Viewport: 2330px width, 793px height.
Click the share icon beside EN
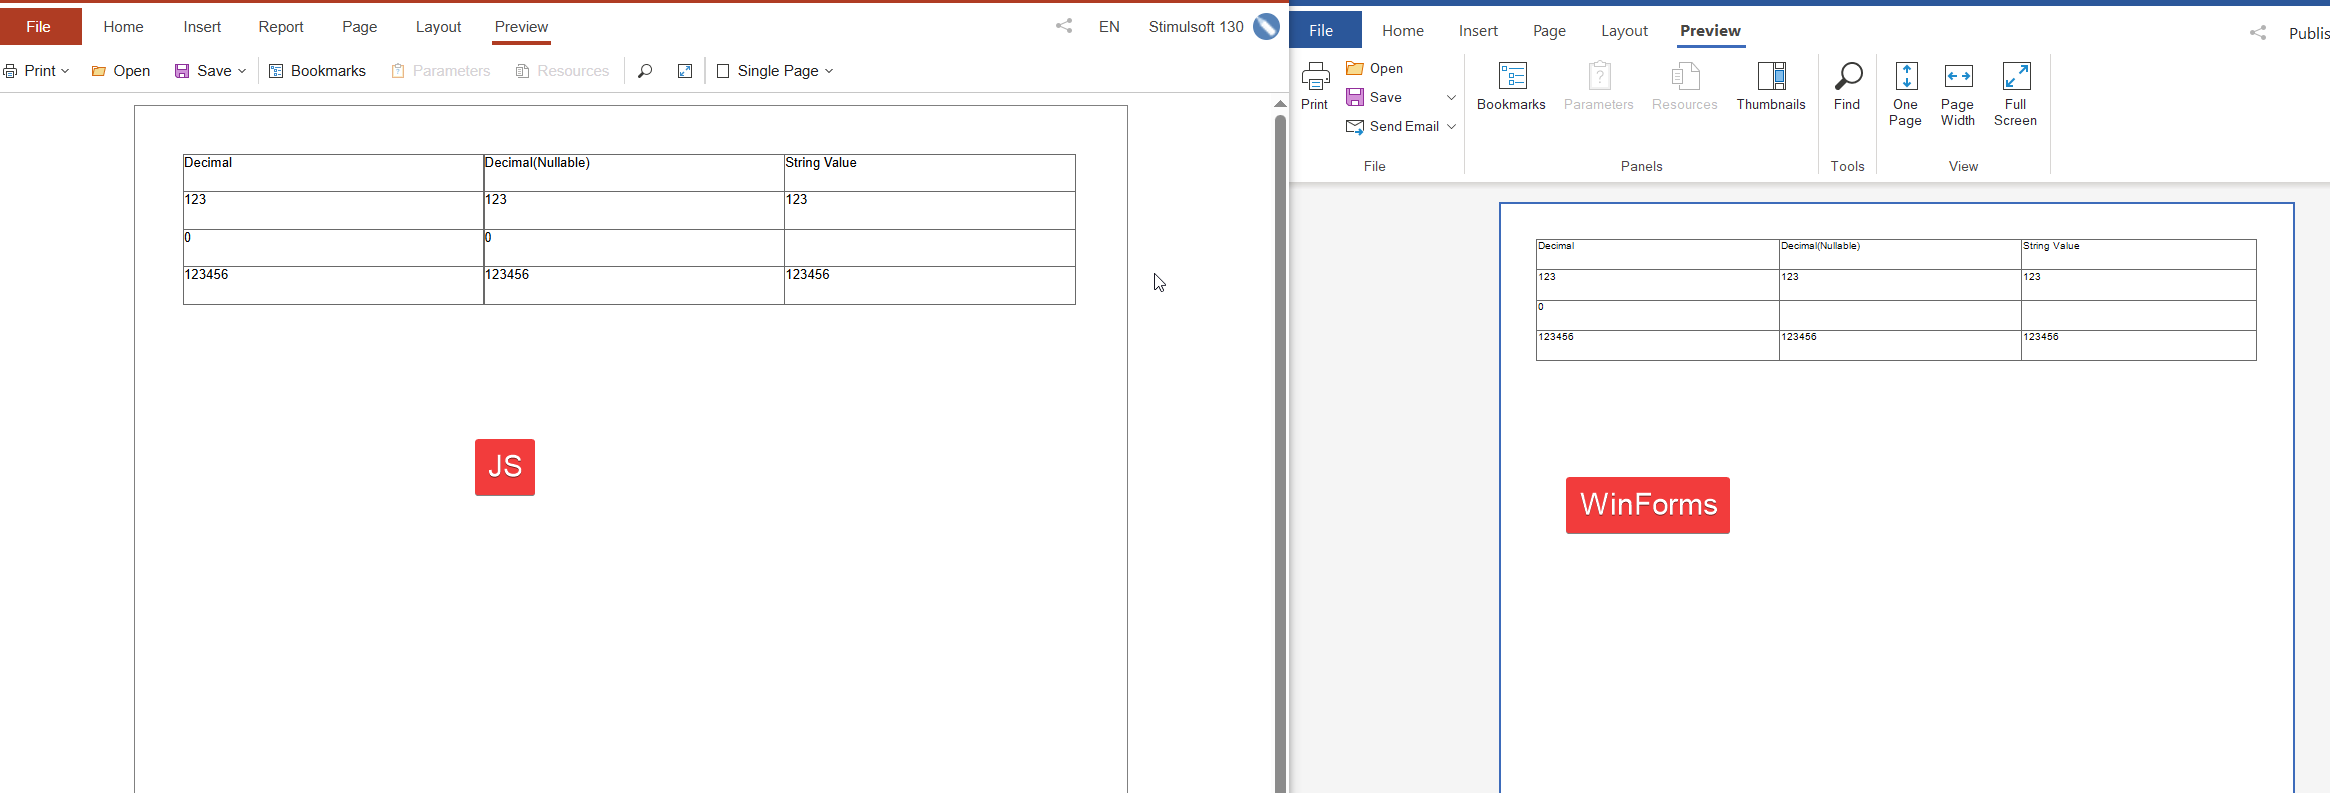point(1064,27)
